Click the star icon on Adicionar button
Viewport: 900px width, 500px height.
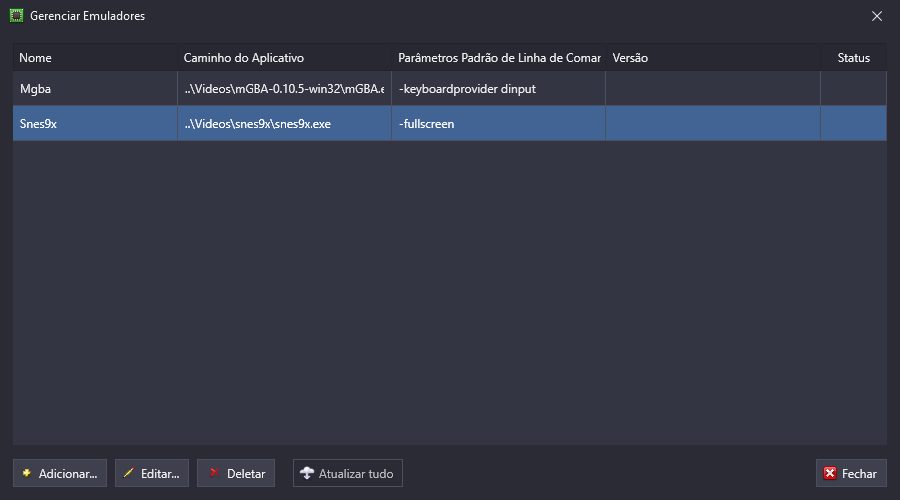27,474
